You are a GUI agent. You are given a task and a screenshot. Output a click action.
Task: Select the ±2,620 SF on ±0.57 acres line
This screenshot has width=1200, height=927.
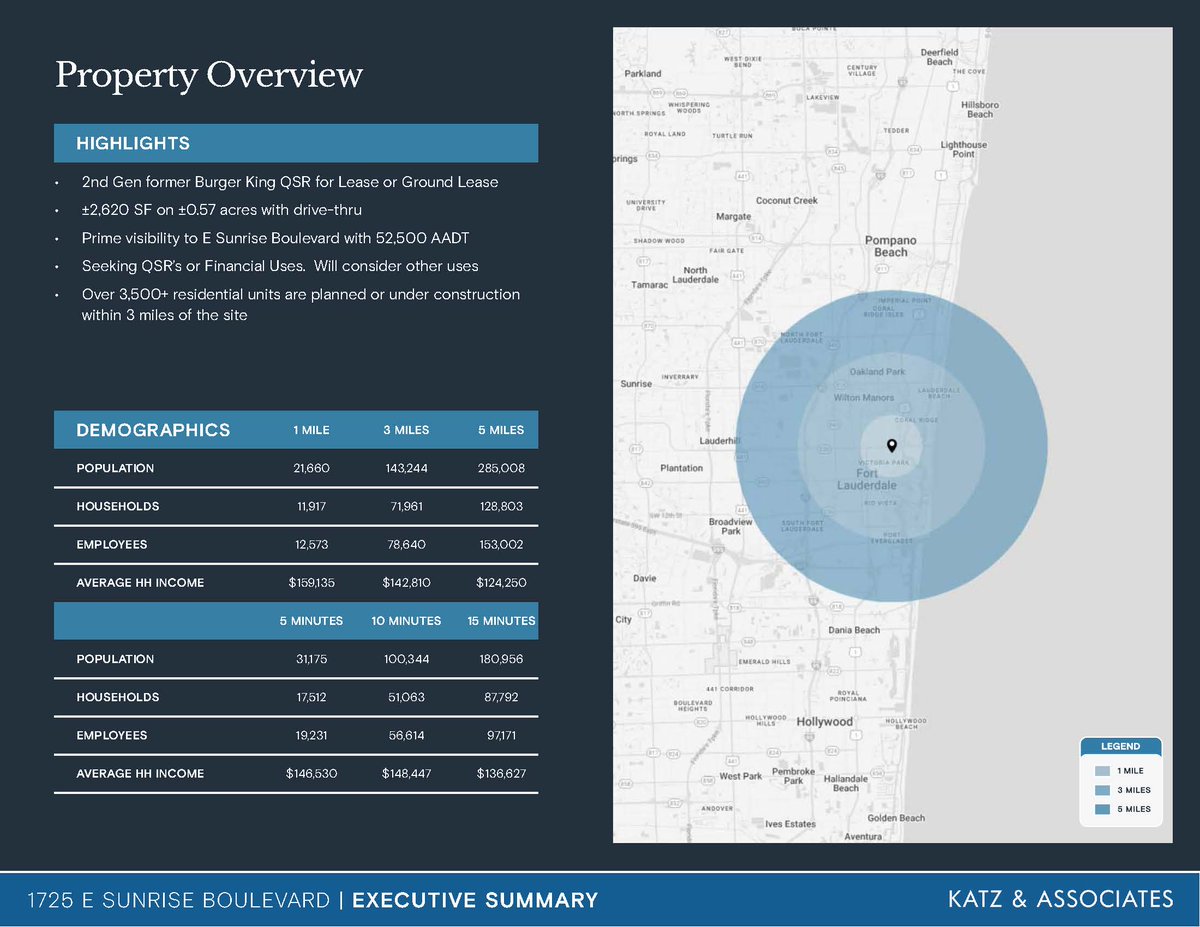[x=221, y=210]
